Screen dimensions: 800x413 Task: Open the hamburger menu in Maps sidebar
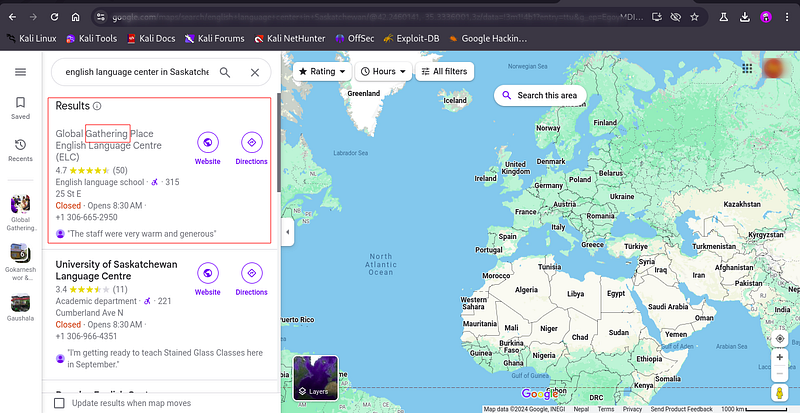(20, 72)
